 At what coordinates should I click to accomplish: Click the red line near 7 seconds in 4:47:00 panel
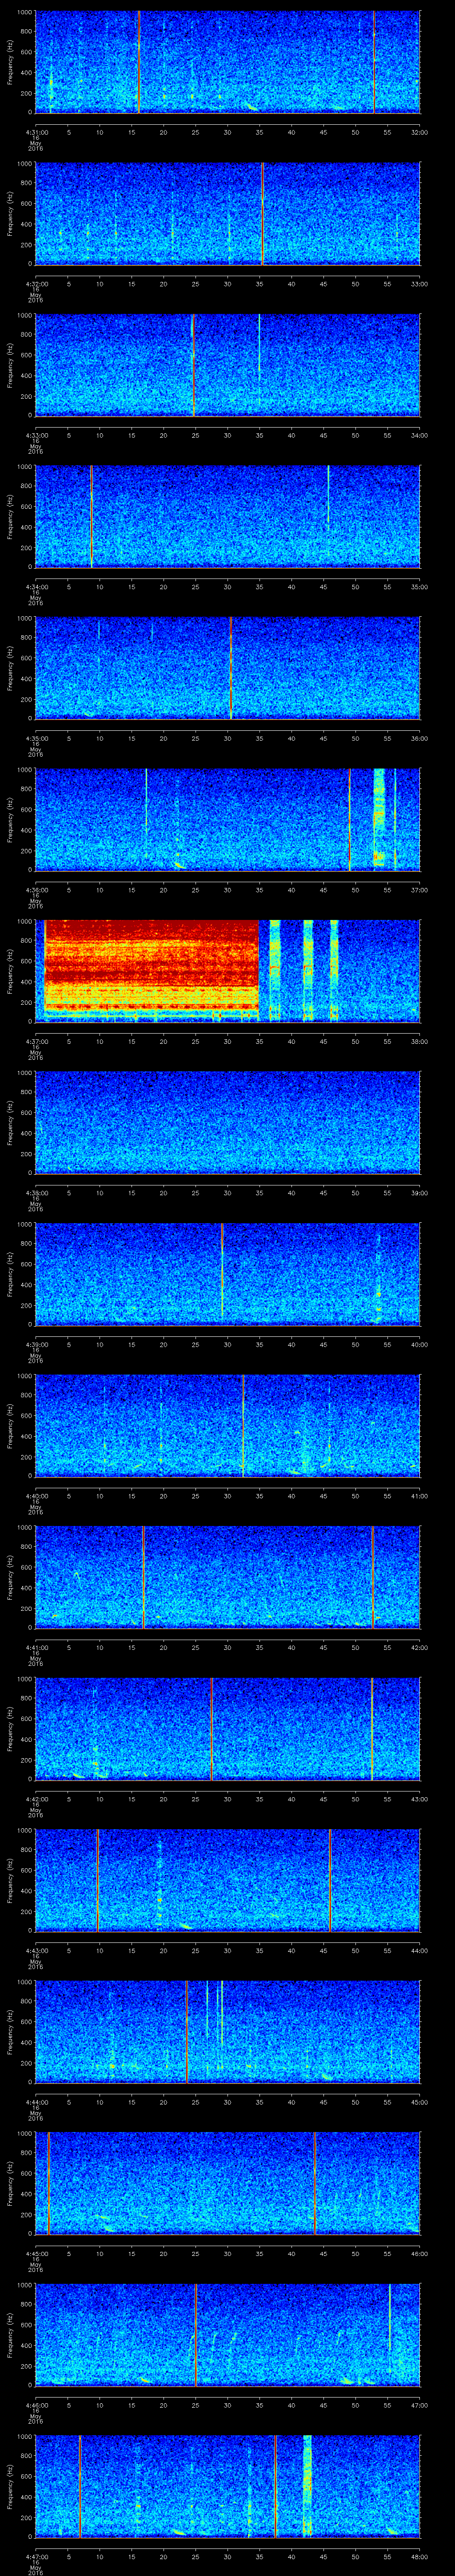pyautogui.click(x=80, y=2485)
